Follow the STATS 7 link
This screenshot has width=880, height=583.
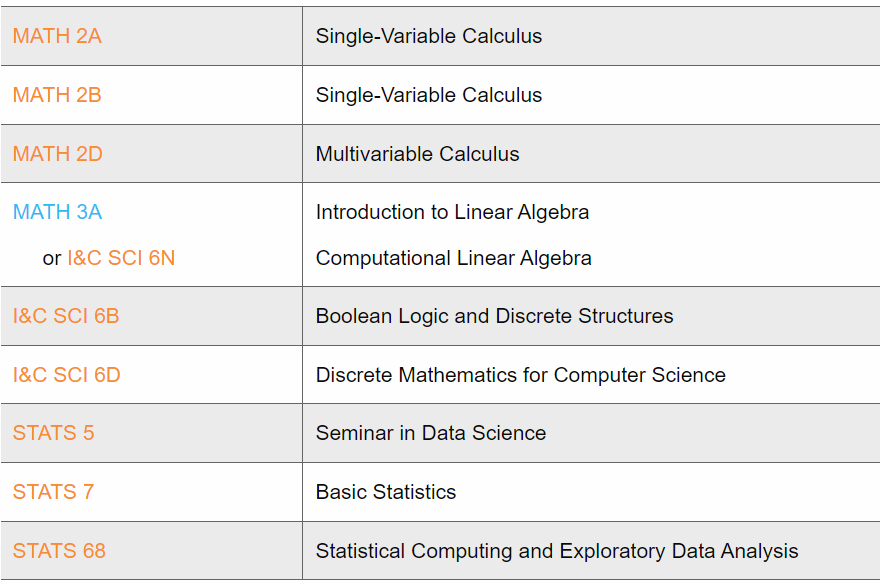pos(53,493)
